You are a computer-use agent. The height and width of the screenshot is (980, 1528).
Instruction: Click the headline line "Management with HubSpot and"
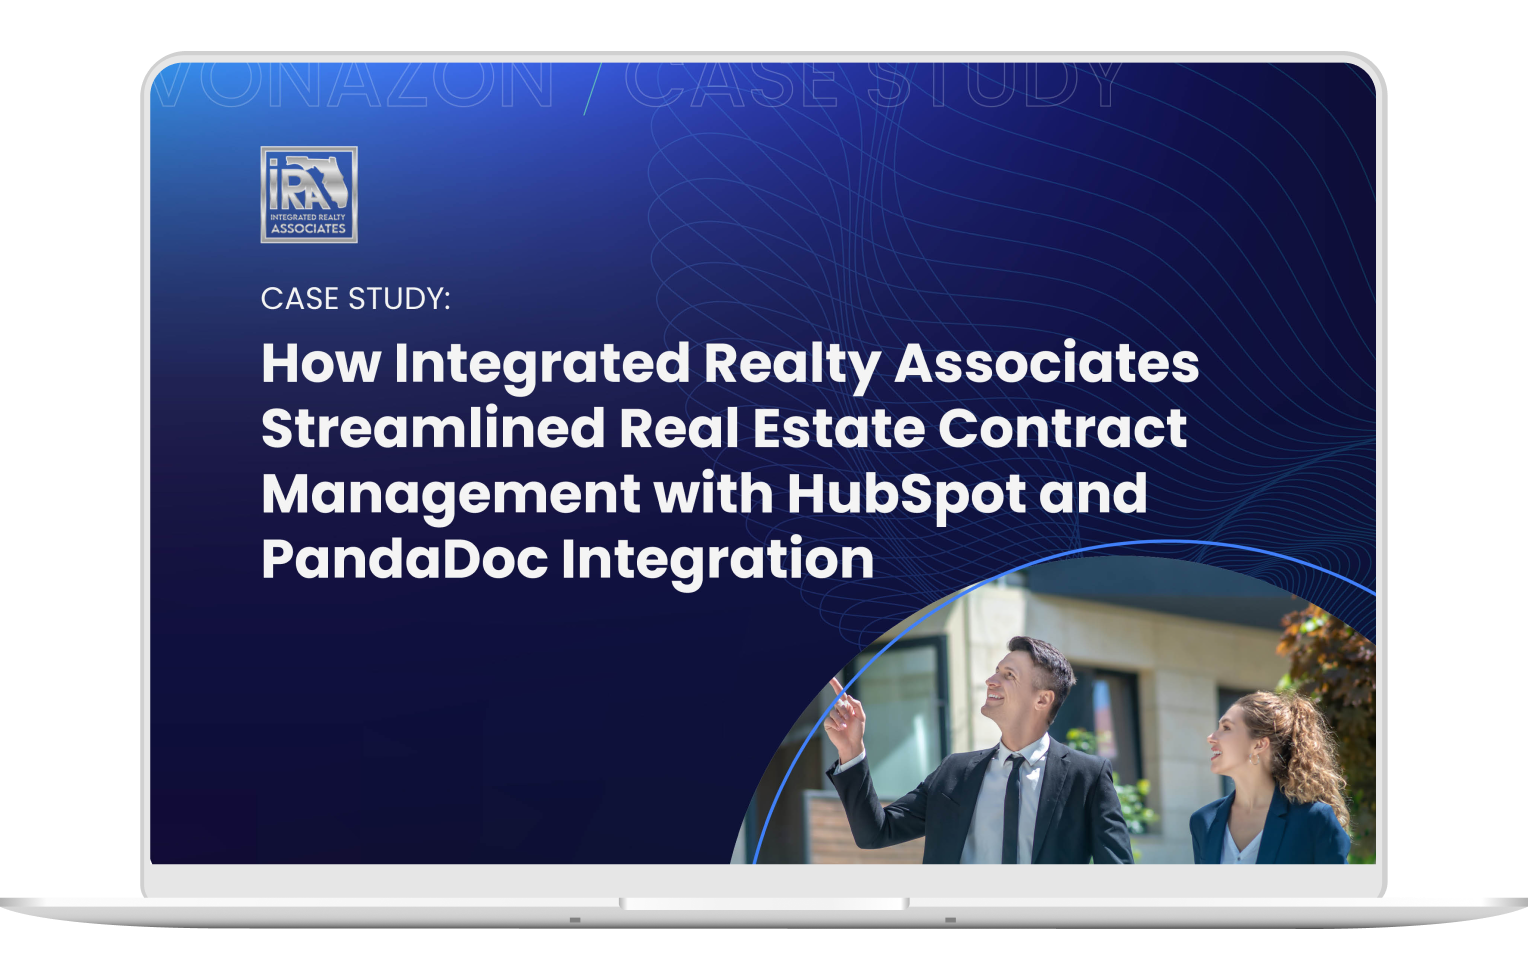click(x=704, y=494)
